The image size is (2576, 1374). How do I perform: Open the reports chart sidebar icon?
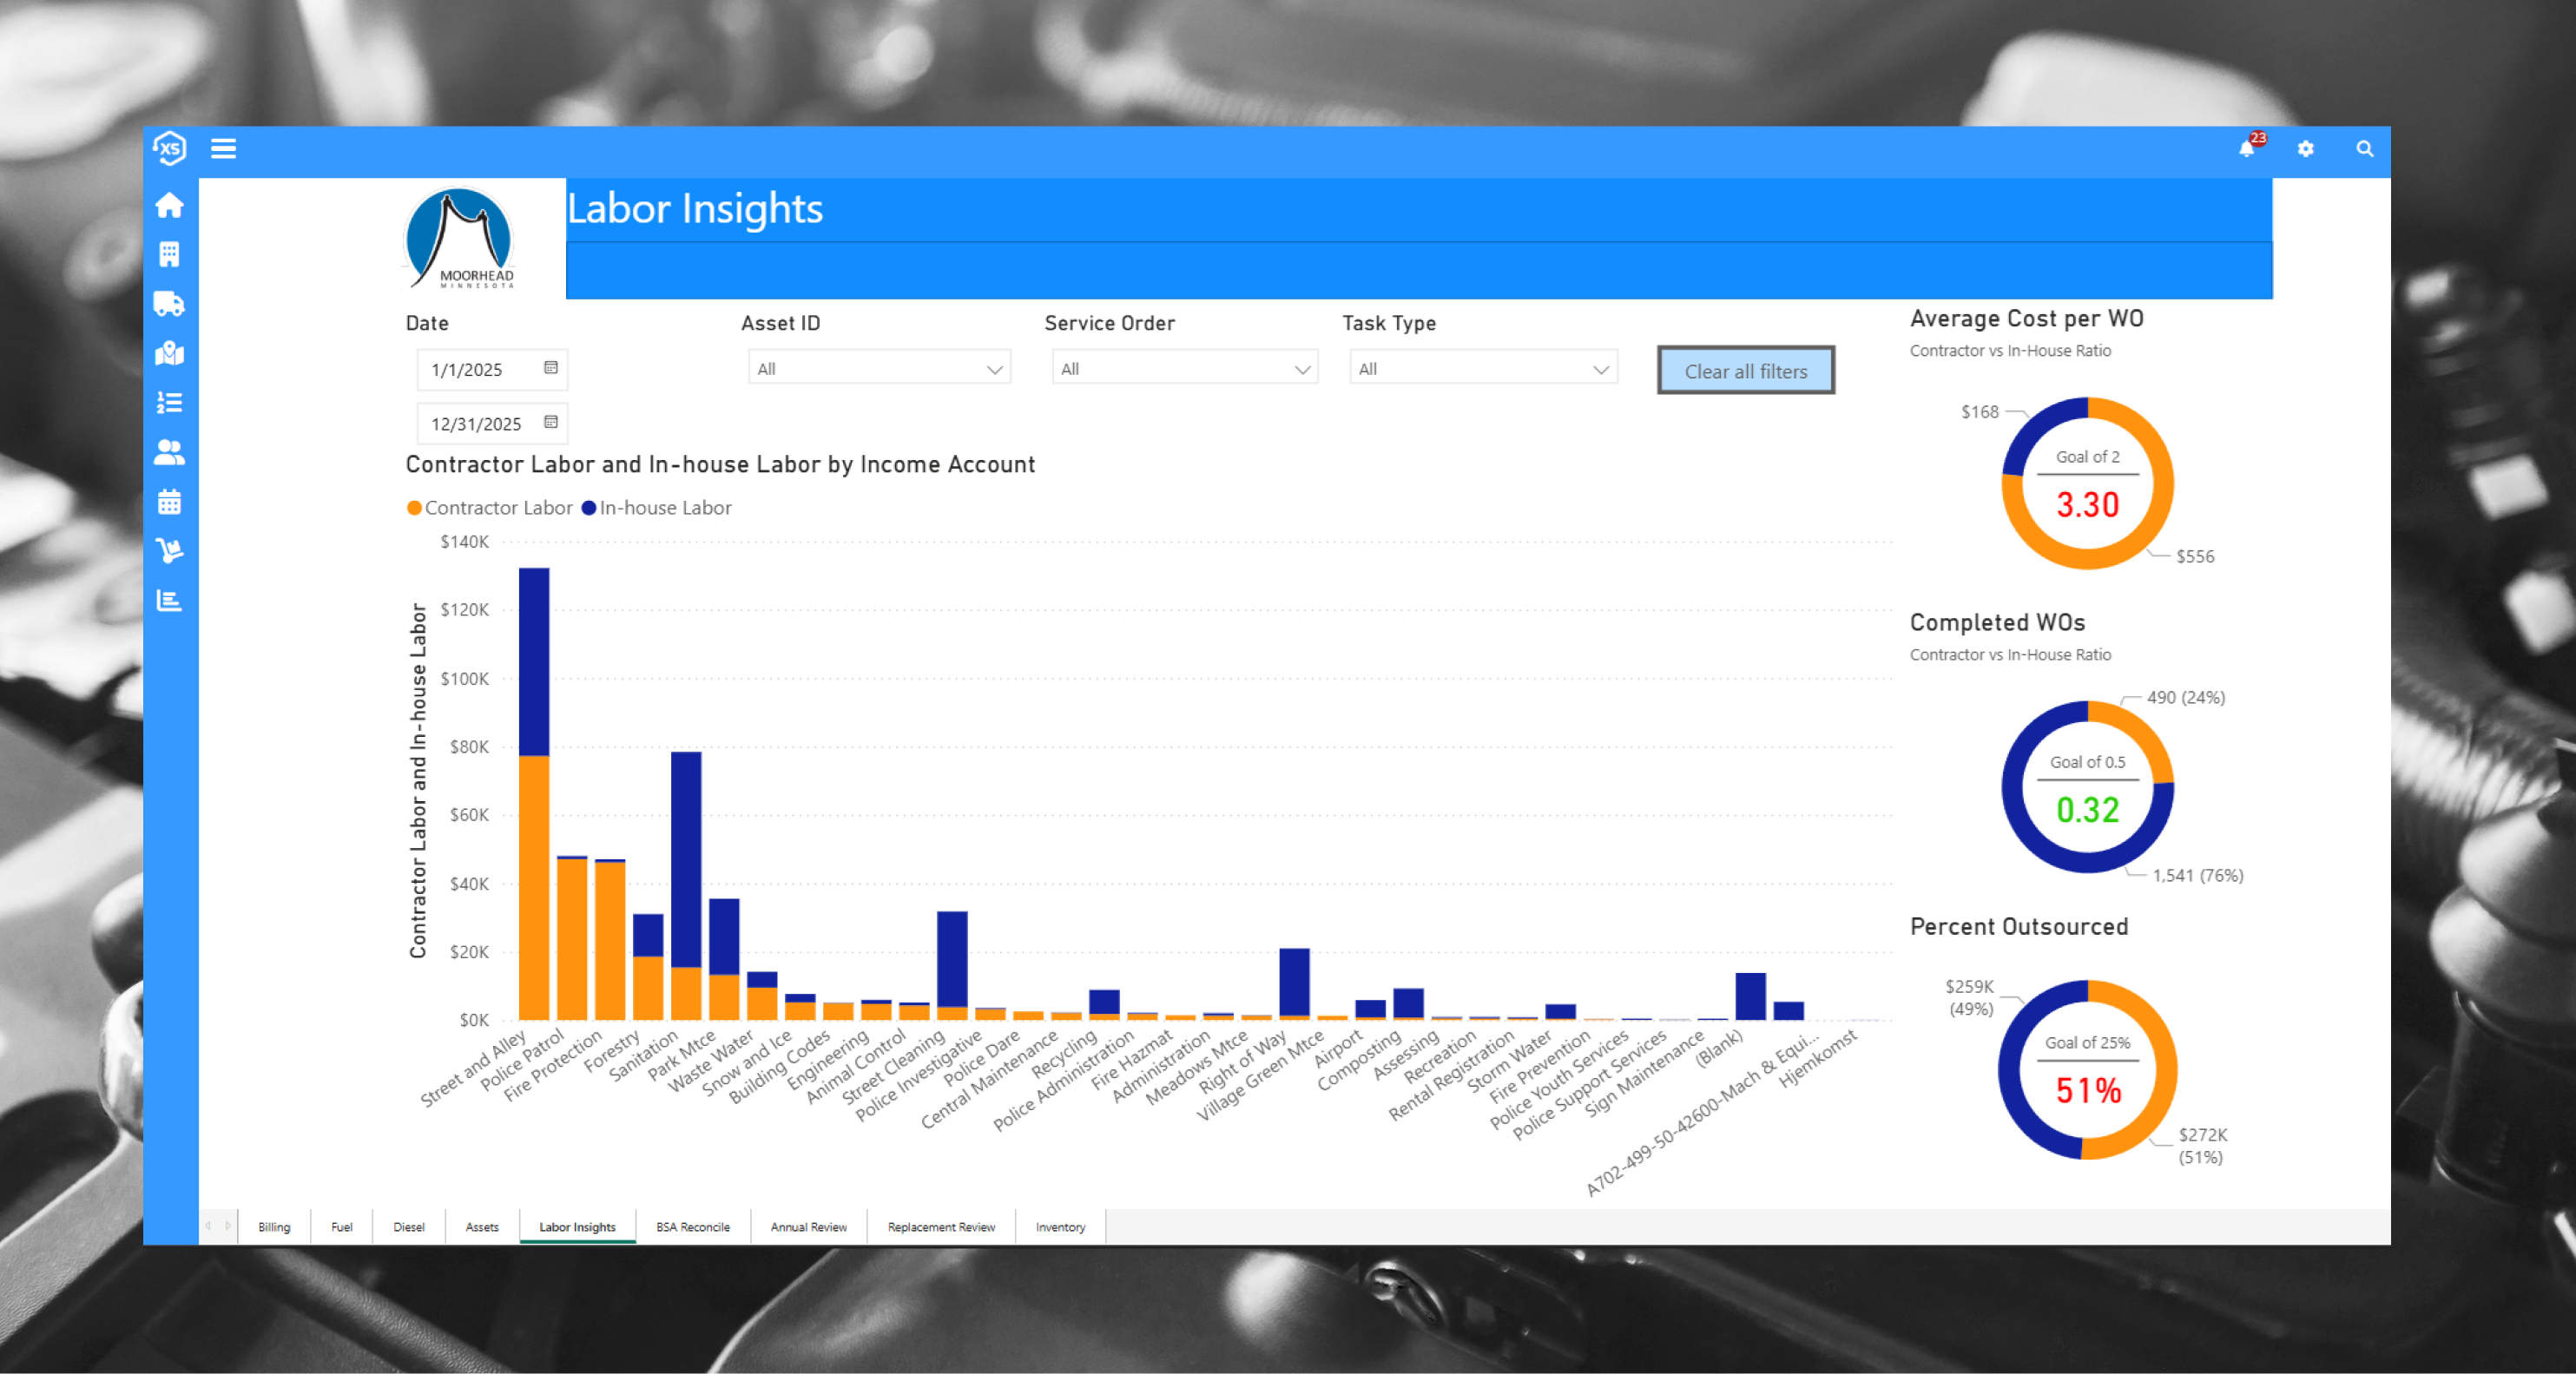(x=169, y=600)
